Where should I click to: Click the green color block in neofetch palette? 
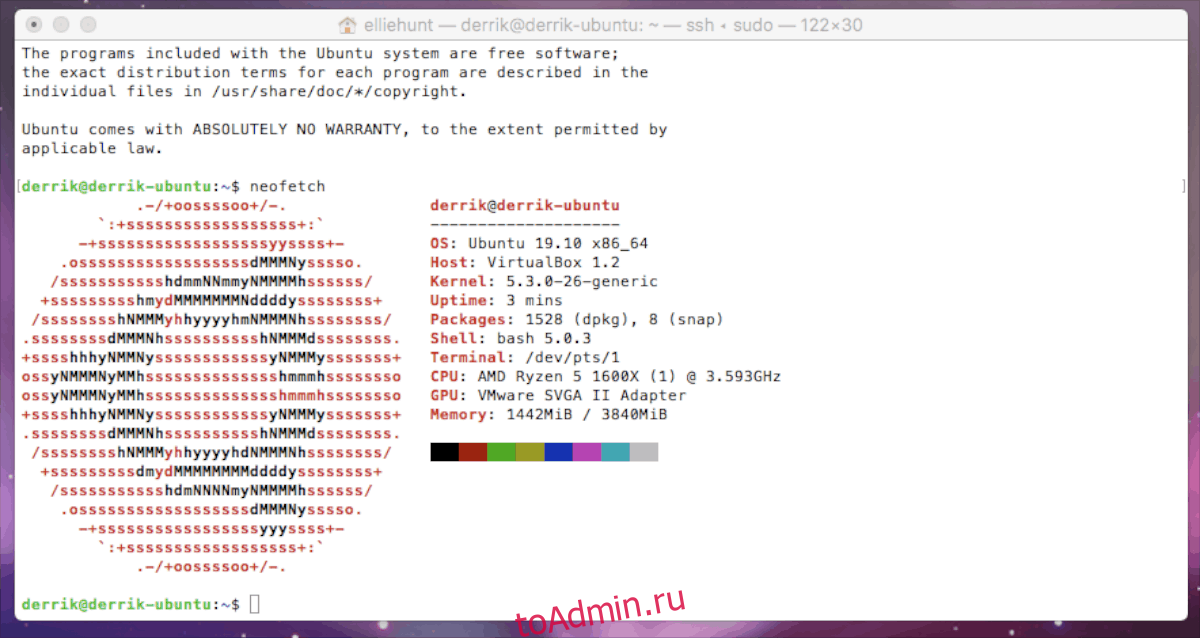pos(501,452)
